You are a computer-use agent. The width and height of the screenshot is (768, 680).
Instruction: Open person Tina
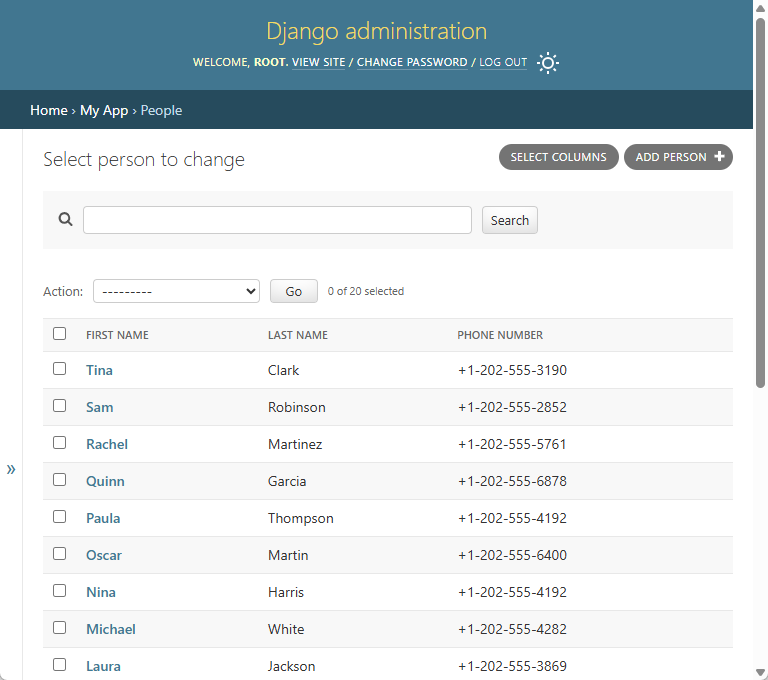(99, 370)
